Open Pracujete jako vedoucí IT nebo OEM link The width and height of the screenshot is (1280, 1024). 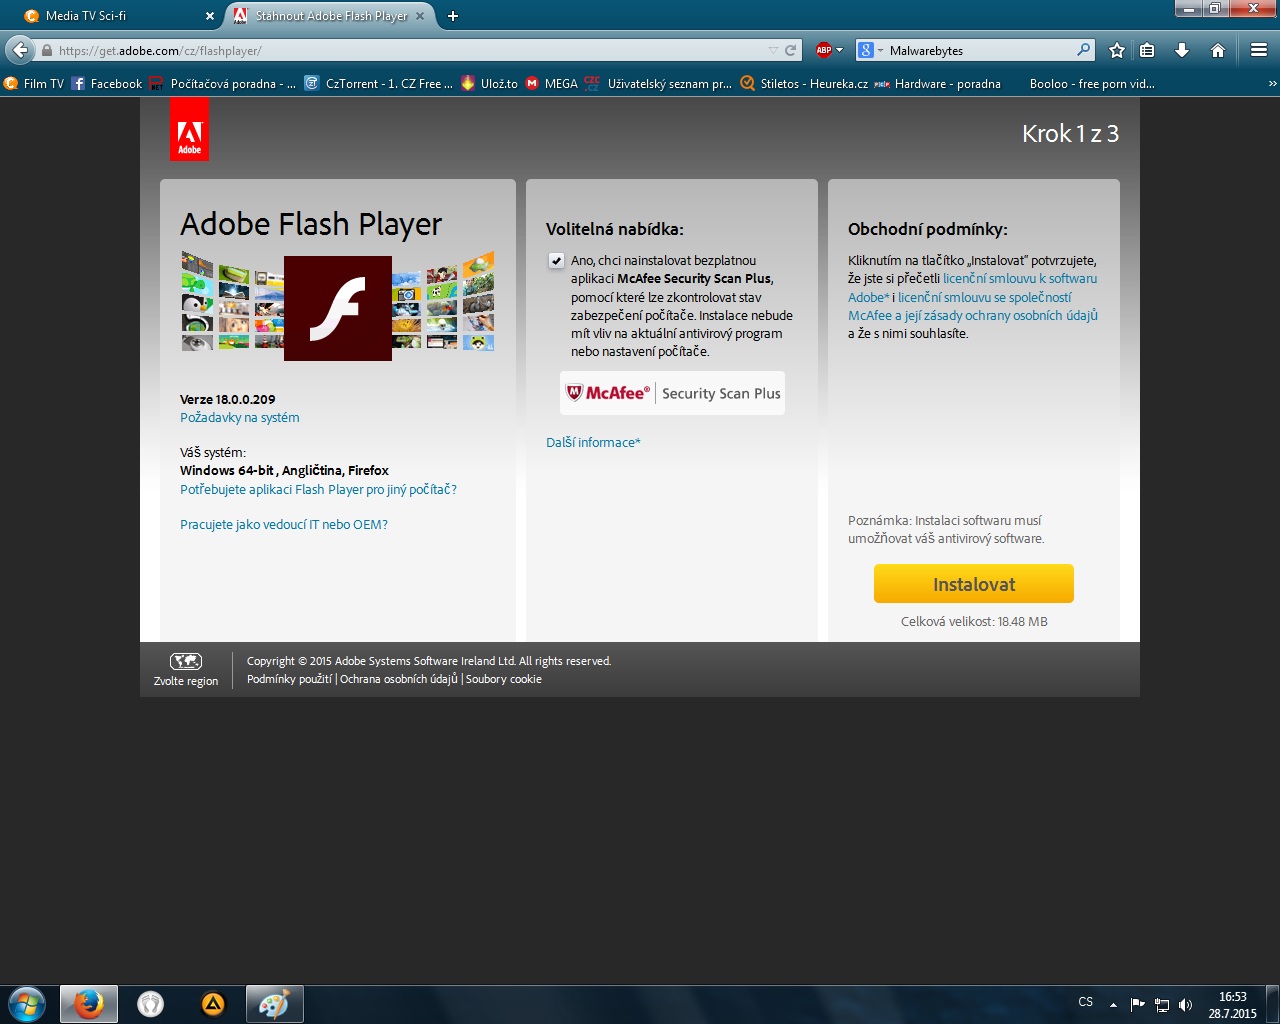[x=284, y=525]
